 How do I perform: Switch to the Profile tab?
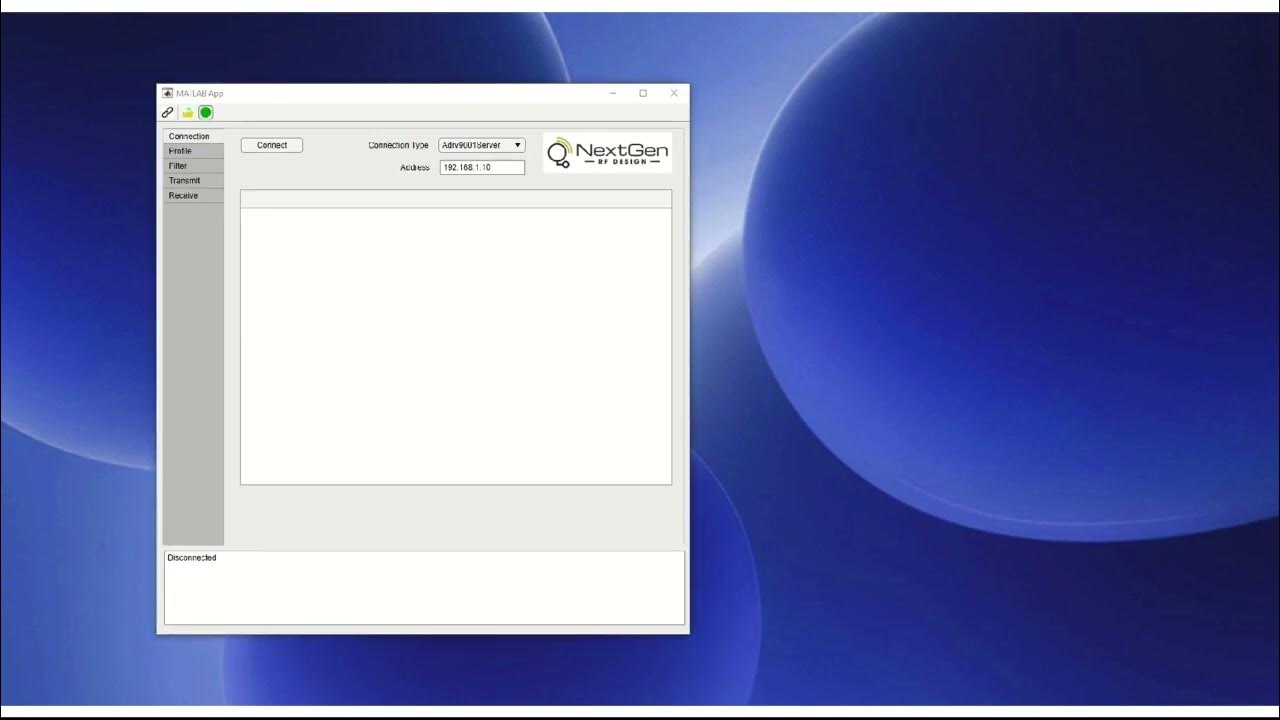coord(193,151)
